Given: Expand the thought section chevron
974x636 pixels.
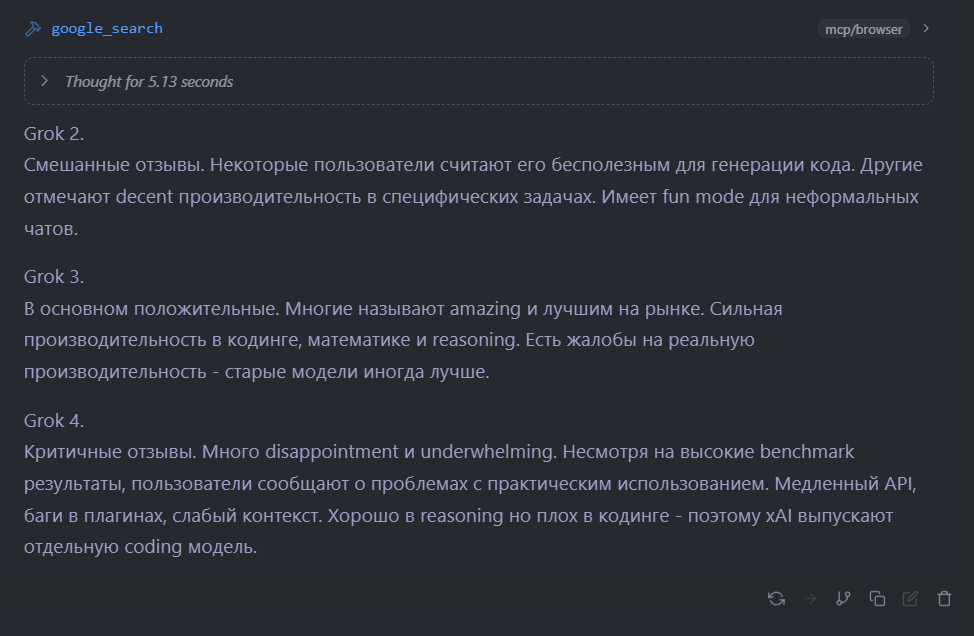Looking at the screenshot, I should 44,81.
